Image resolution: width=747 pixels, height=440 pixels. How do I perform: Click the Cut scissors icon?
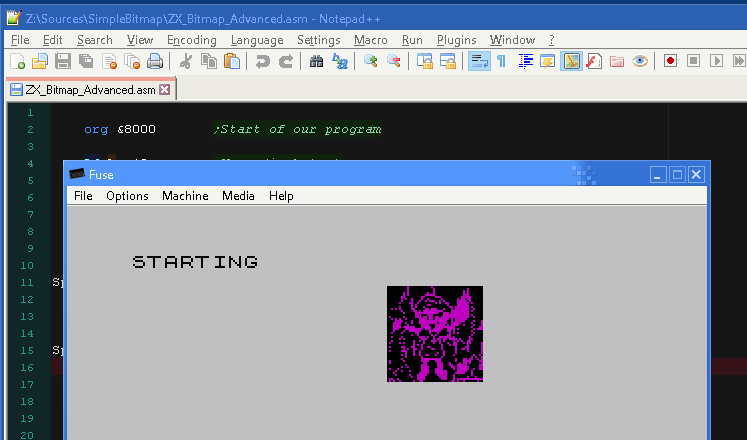(185, 62)
